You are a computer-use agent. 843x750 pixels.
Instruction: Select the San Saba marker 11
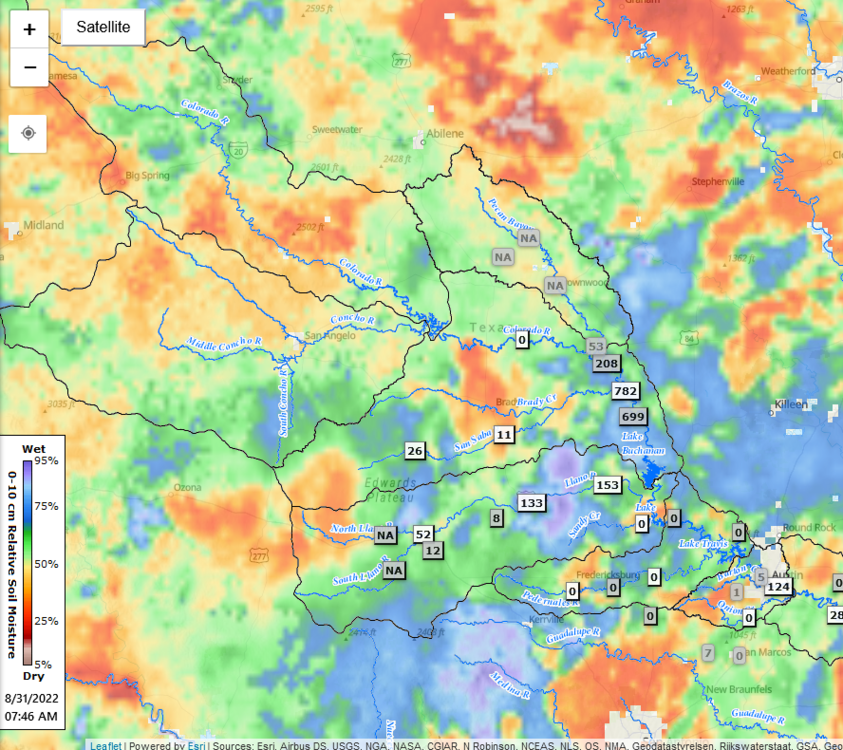504,434
